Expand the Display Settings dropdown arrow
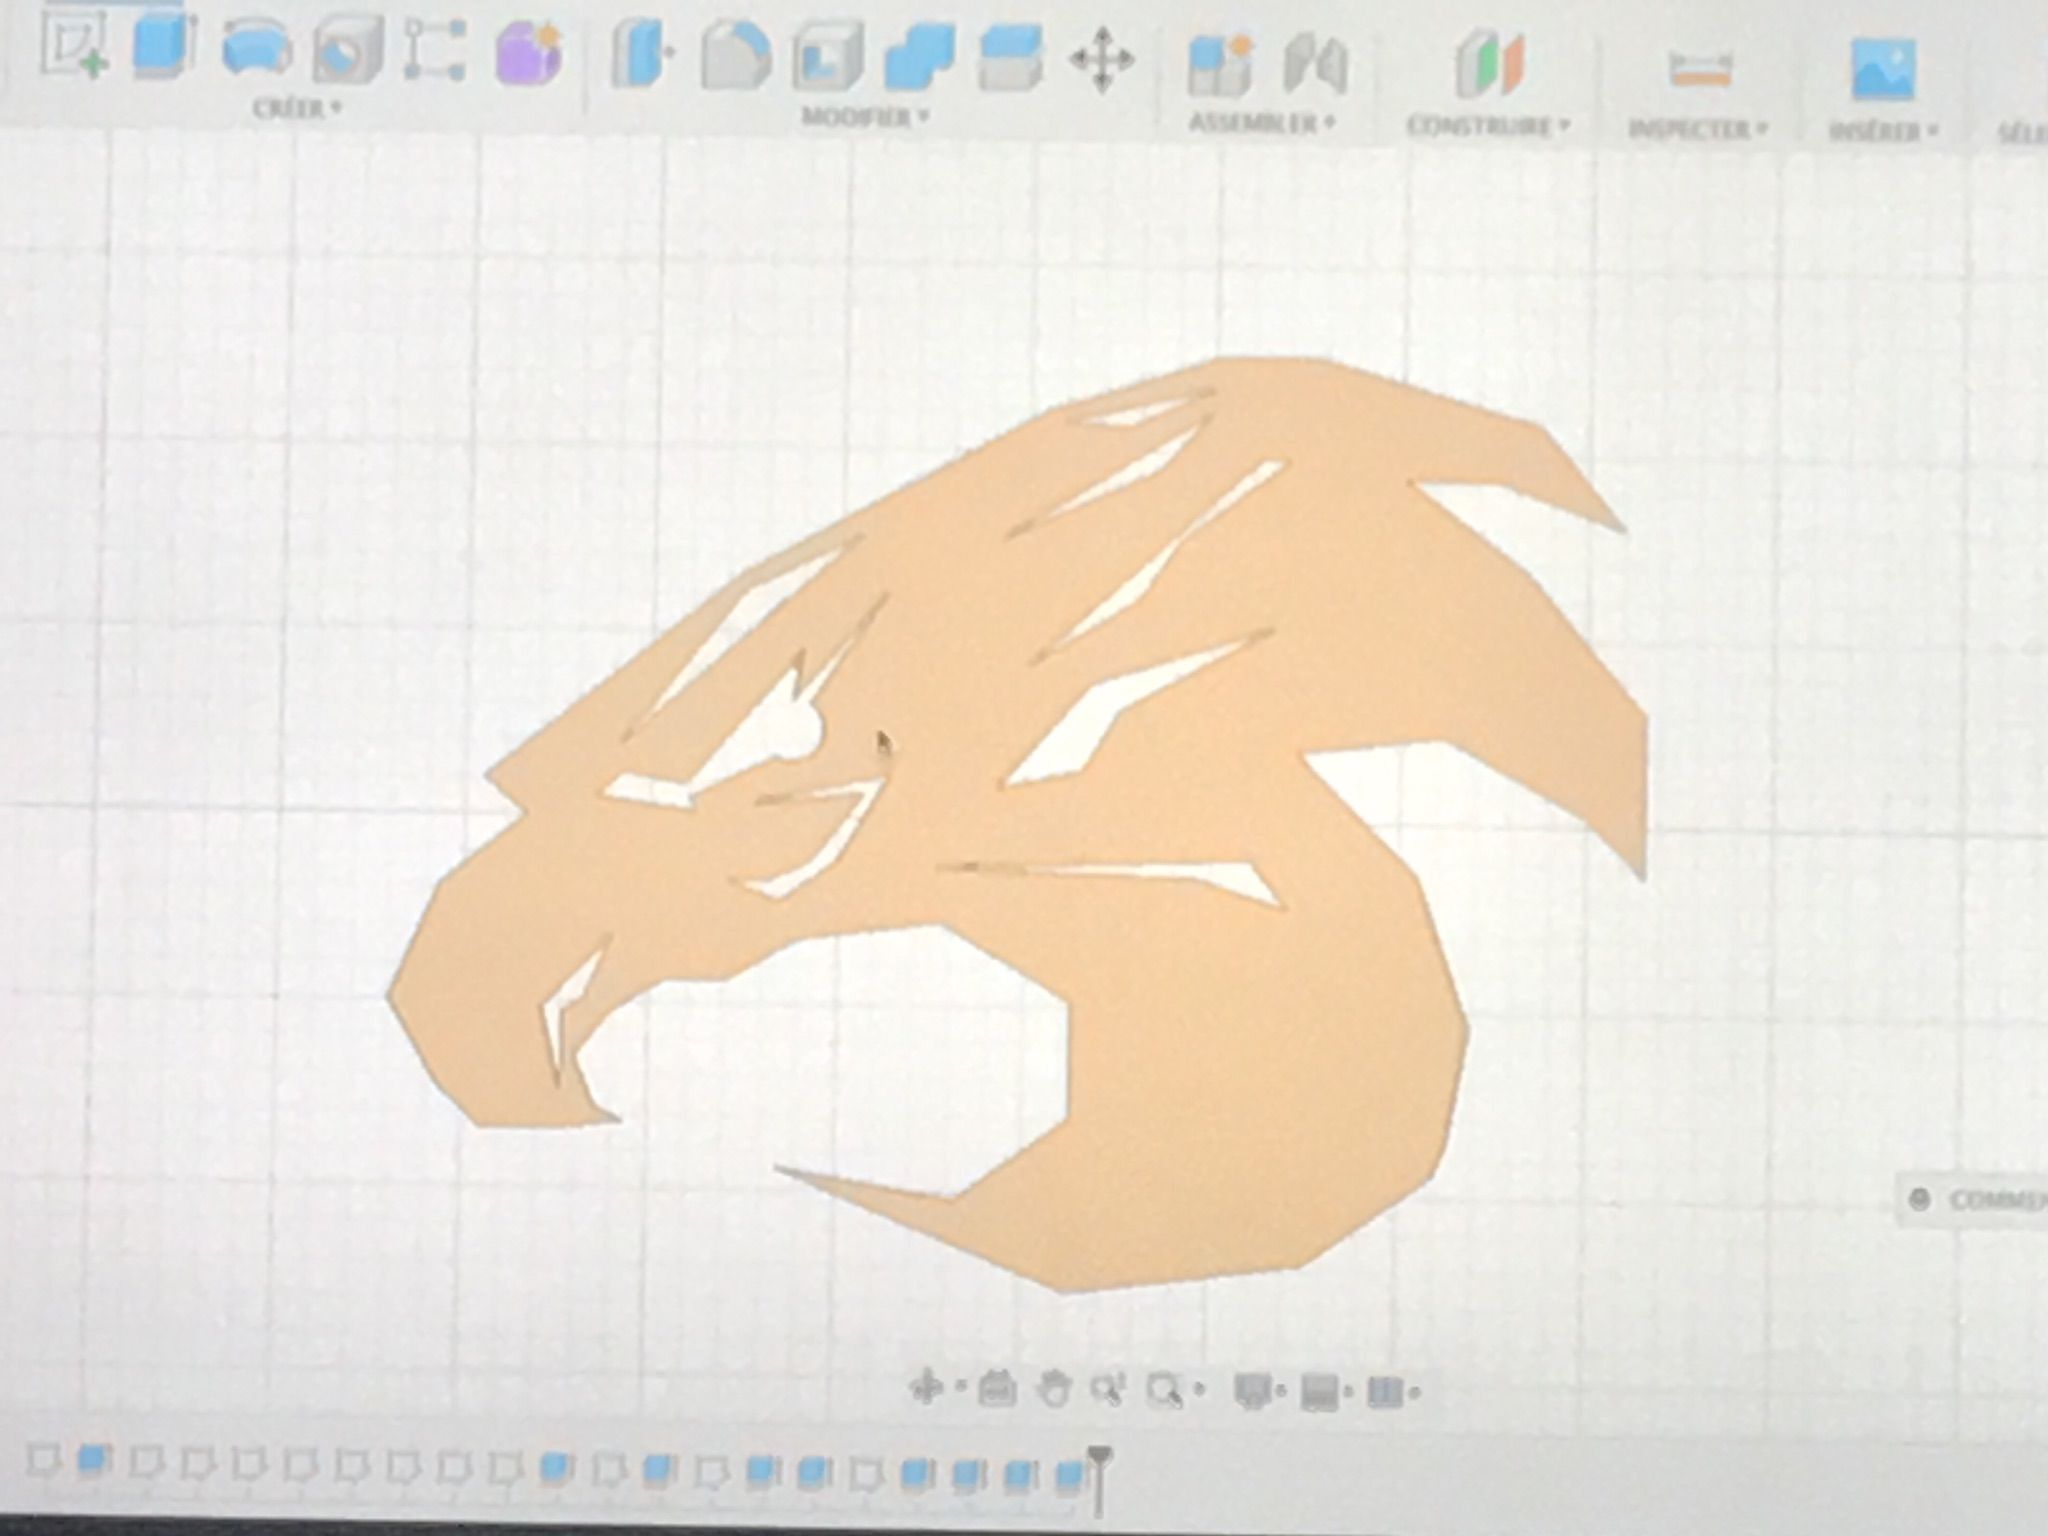Image resolution: width=2048 pixels, height=1536 pixels. [1283, 1391]
